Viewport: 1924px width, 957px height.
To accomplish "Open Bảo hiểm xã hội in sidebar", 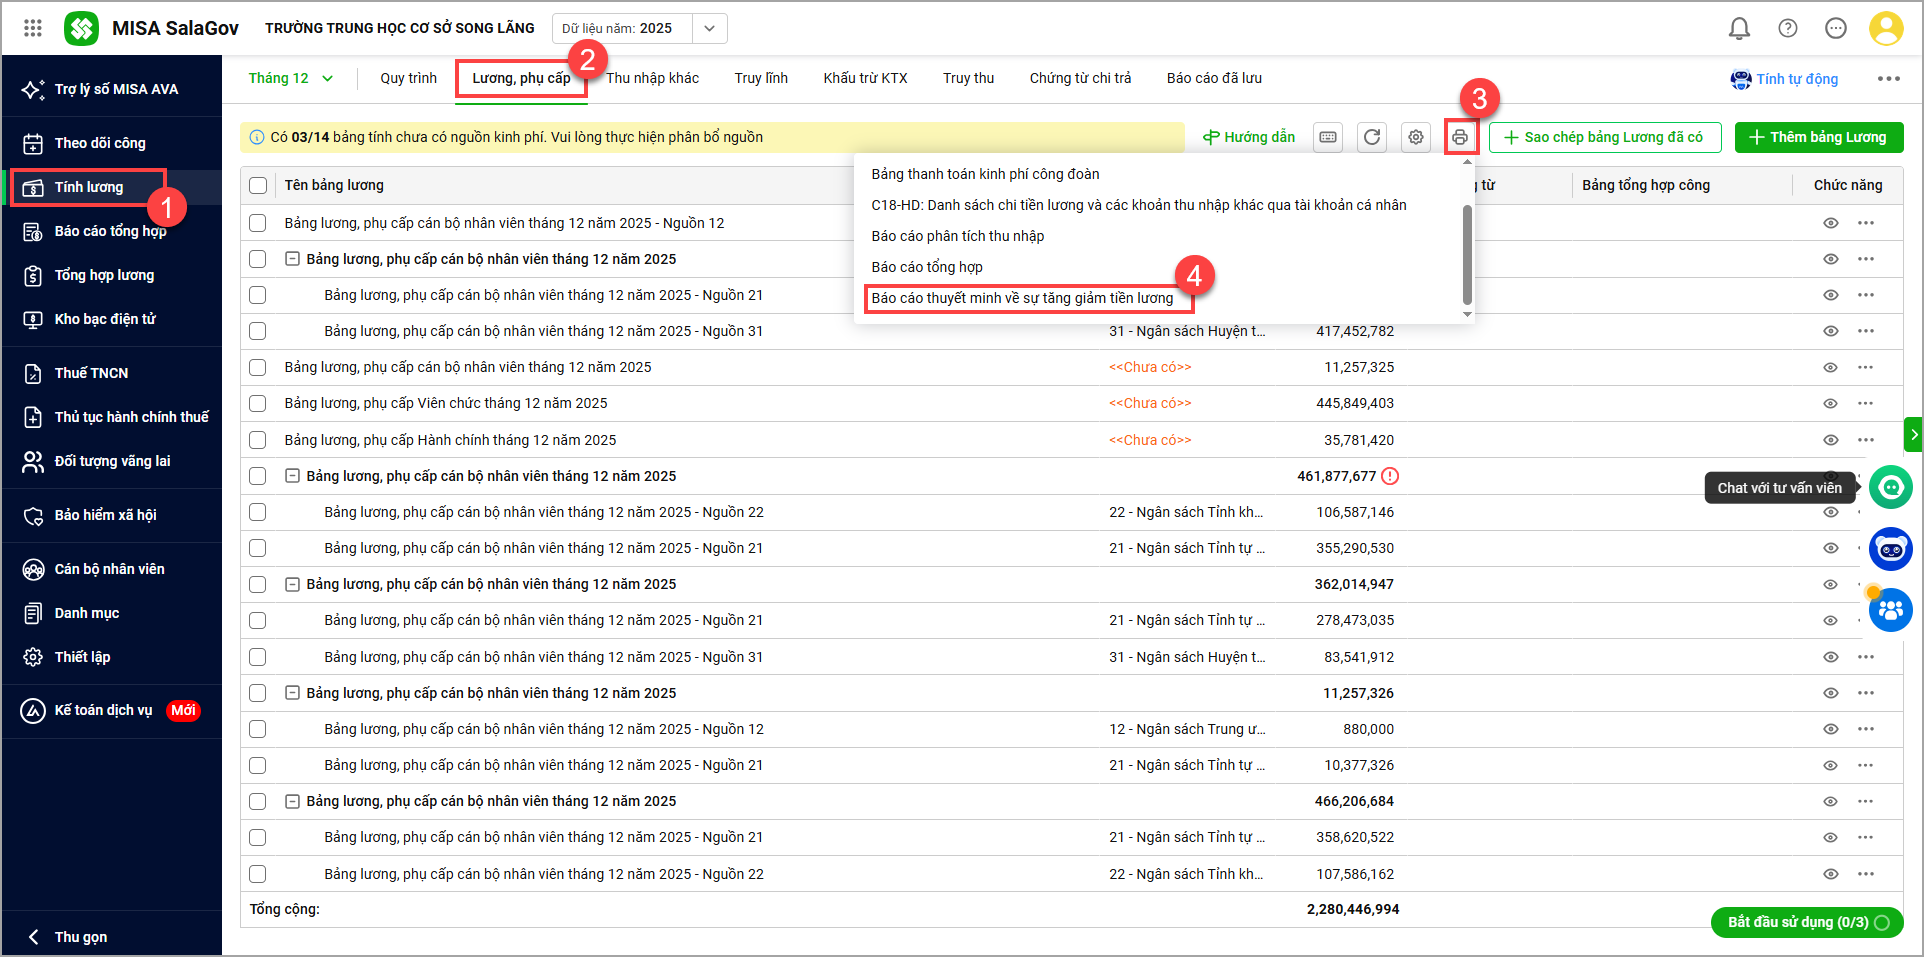I will click(105, 515).
